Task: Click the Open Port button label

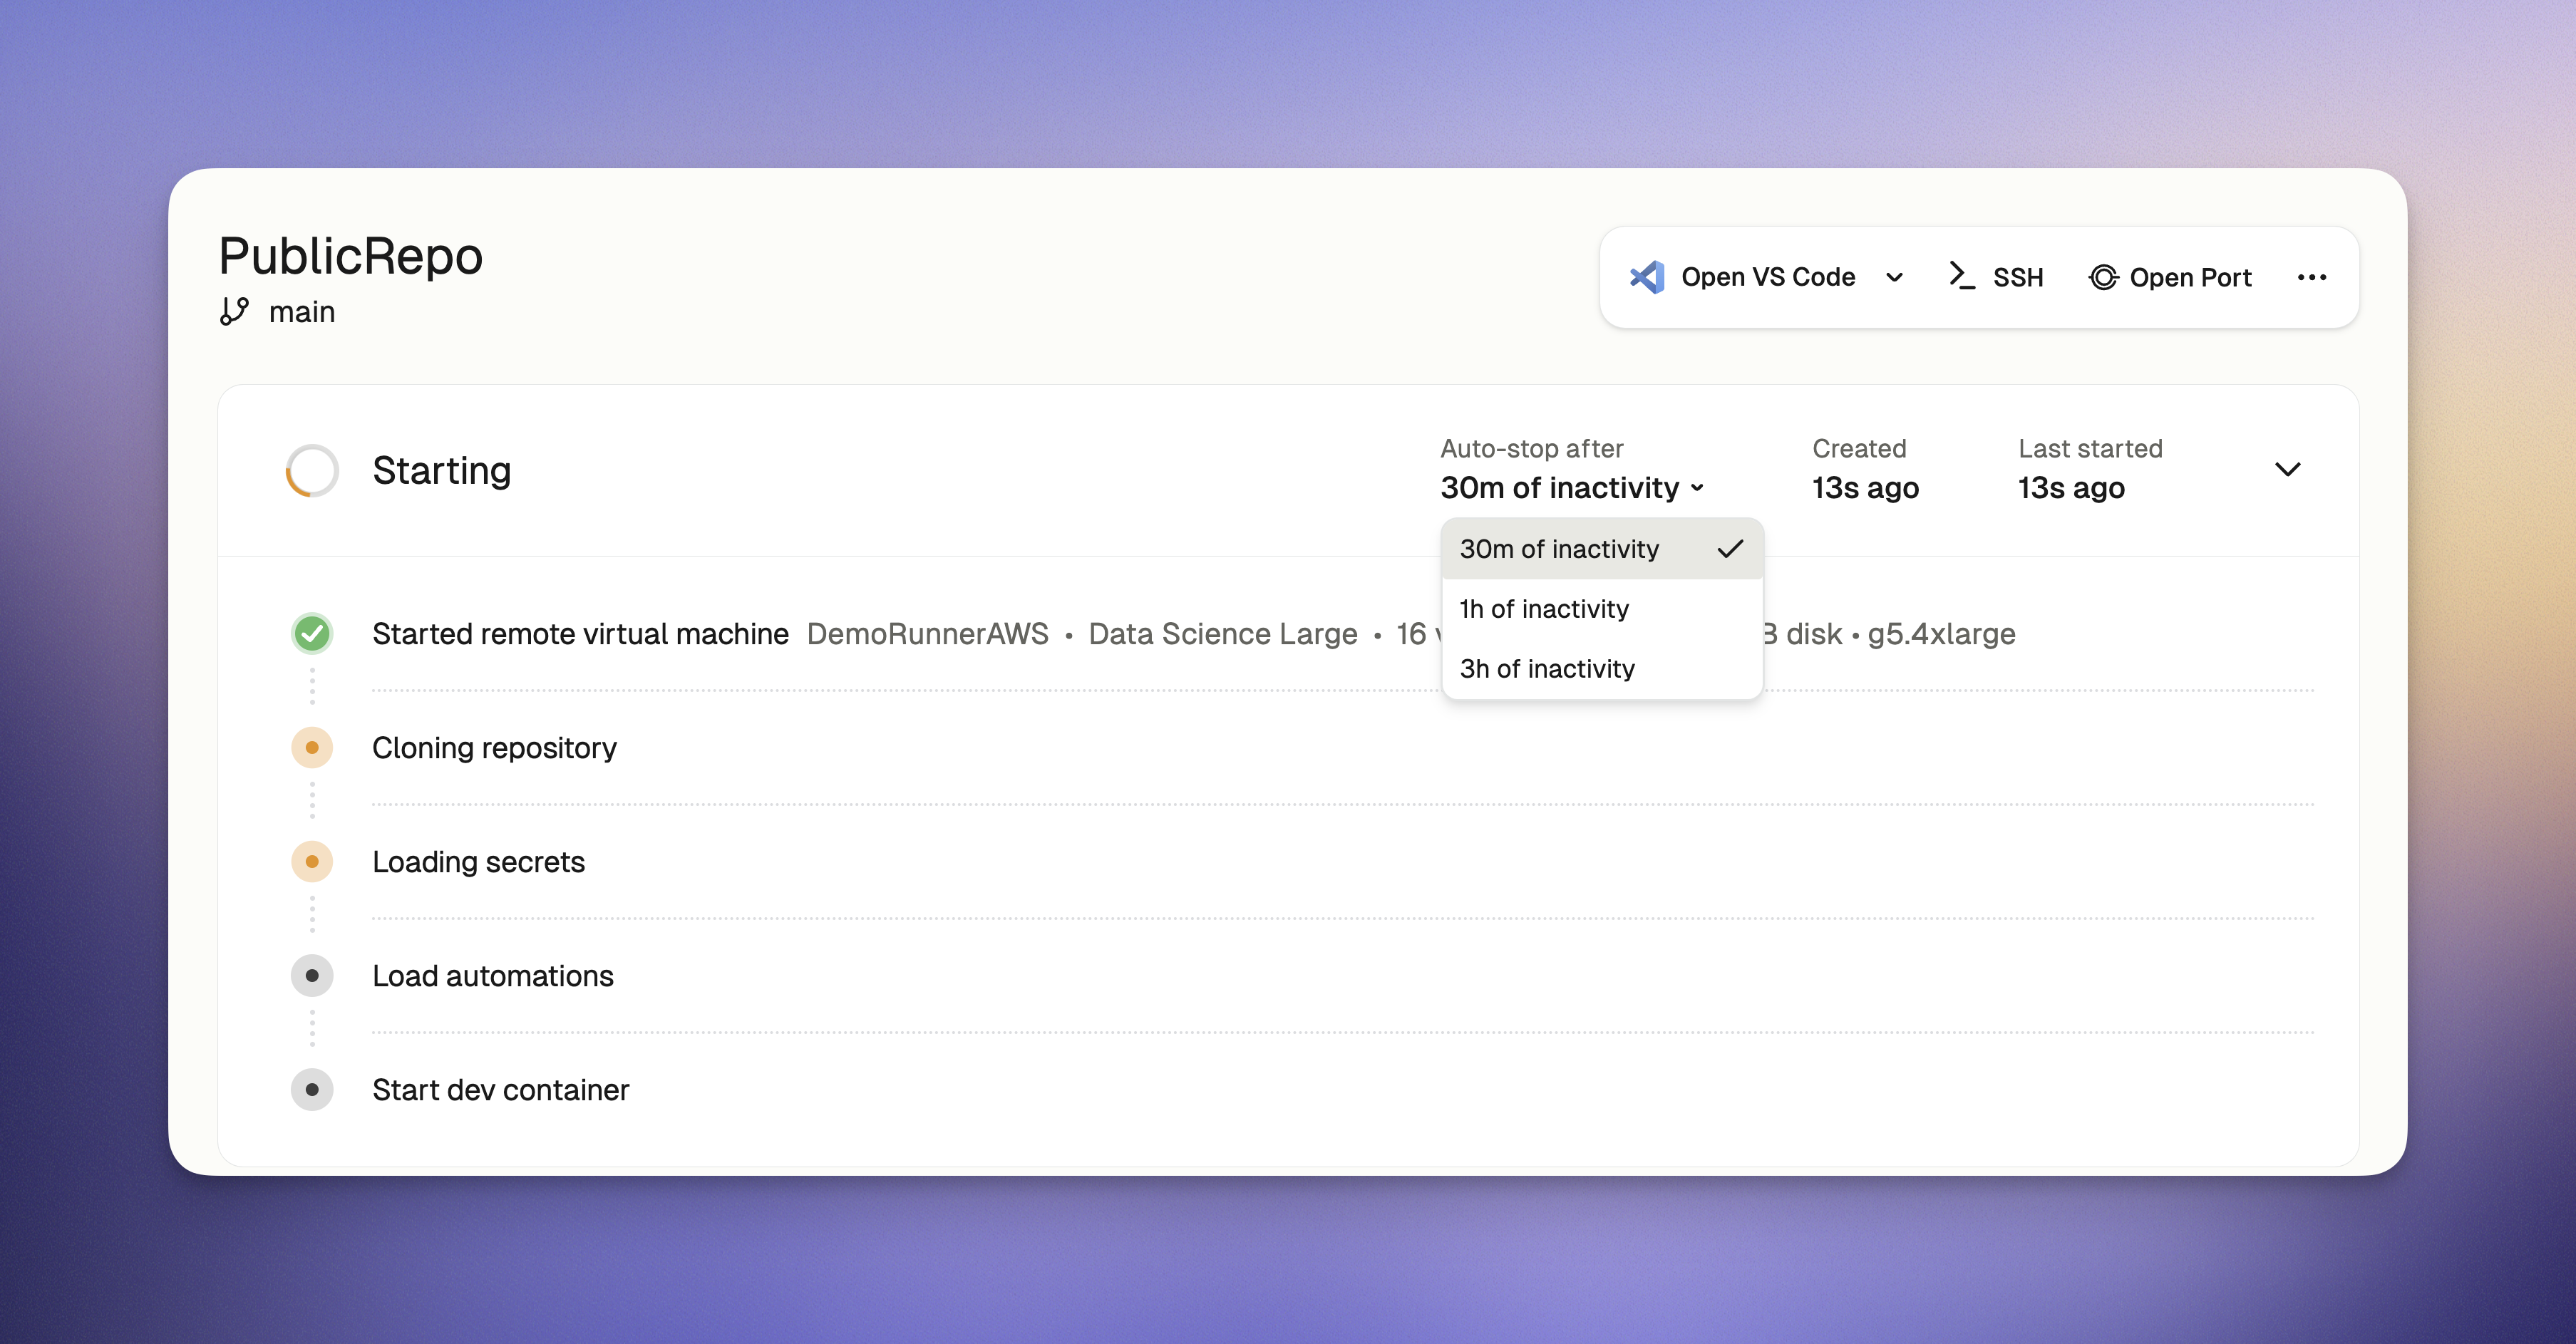Action: pos(2190,277)
